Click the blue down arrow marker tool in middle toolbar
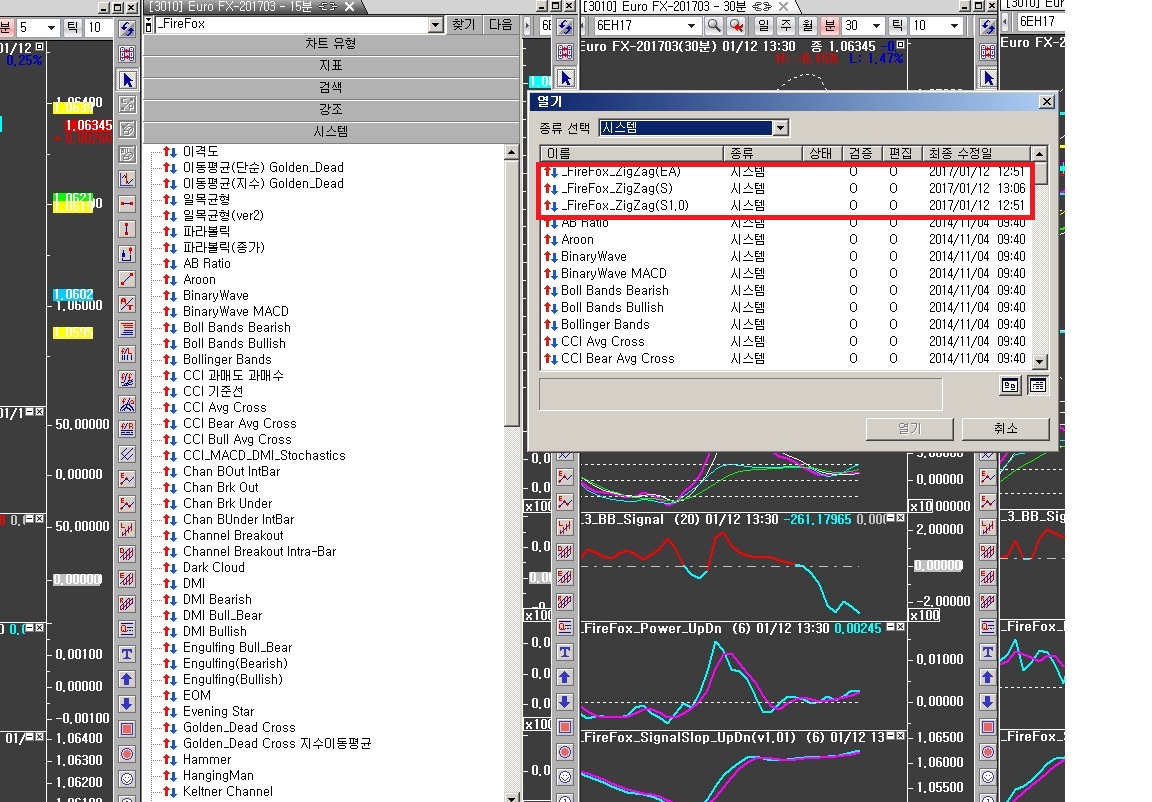1152x802 pixels. [x=566, y=703]
